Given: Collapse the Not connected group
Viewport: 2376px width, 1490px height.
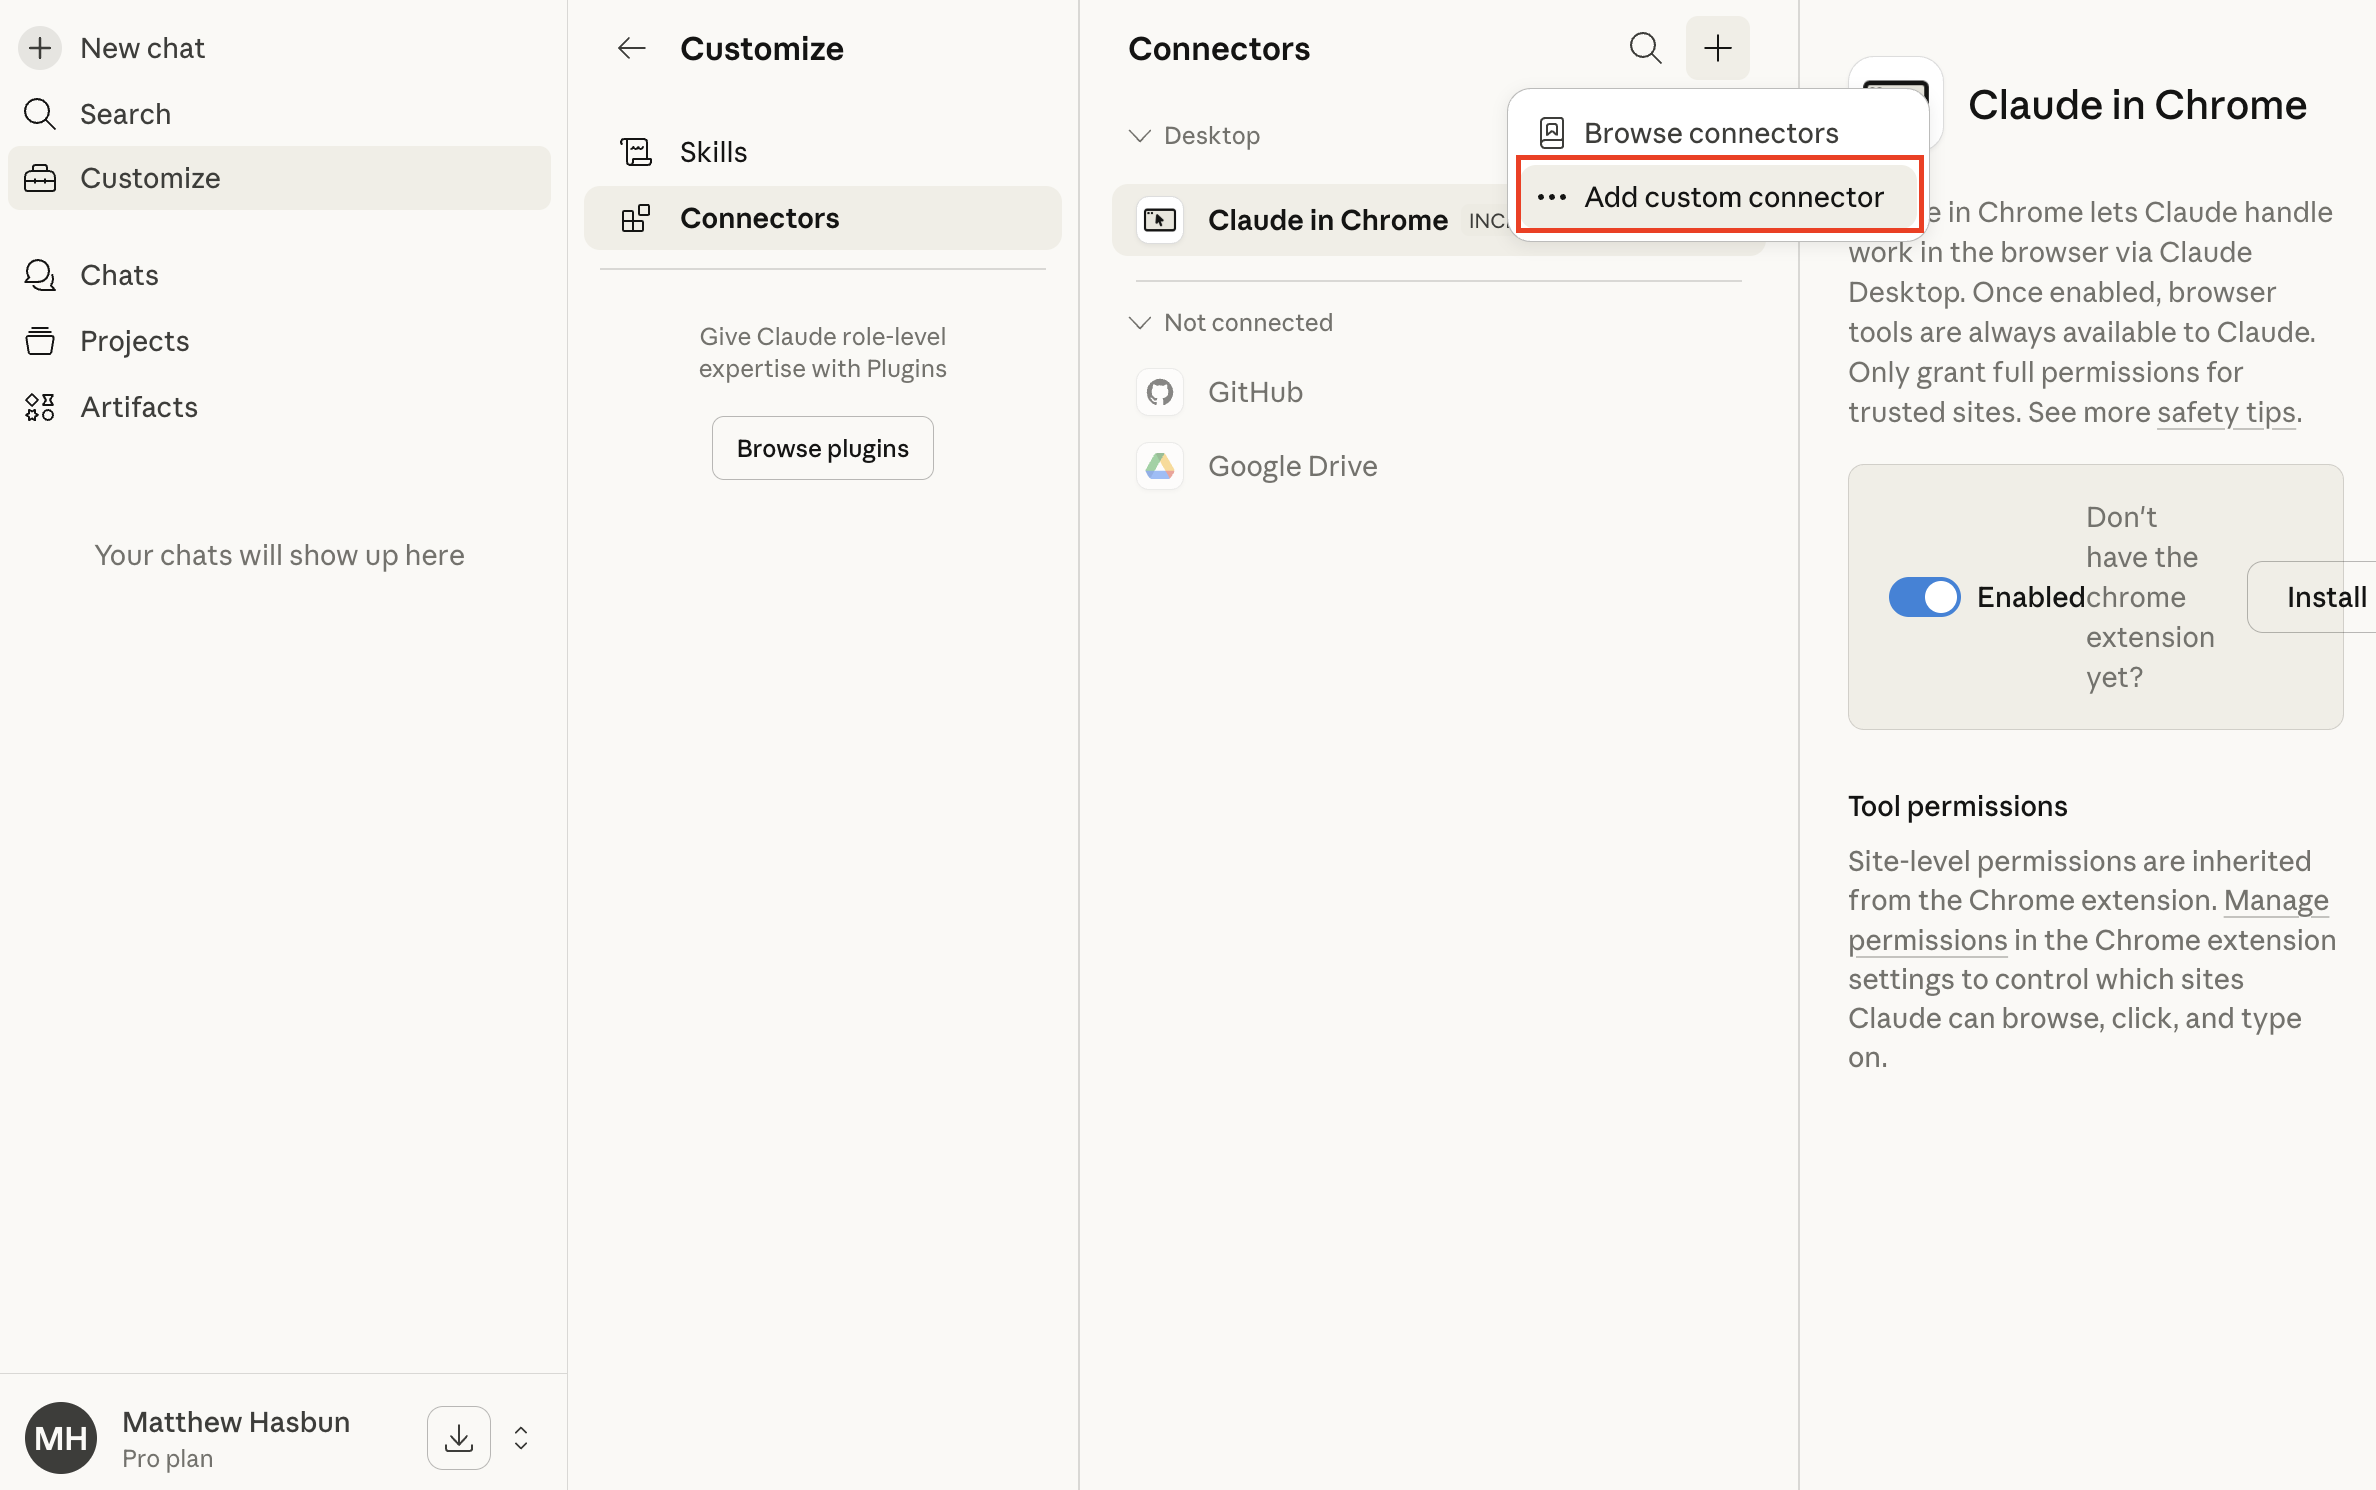Looking at the screenshot, I should point(1139,323).
